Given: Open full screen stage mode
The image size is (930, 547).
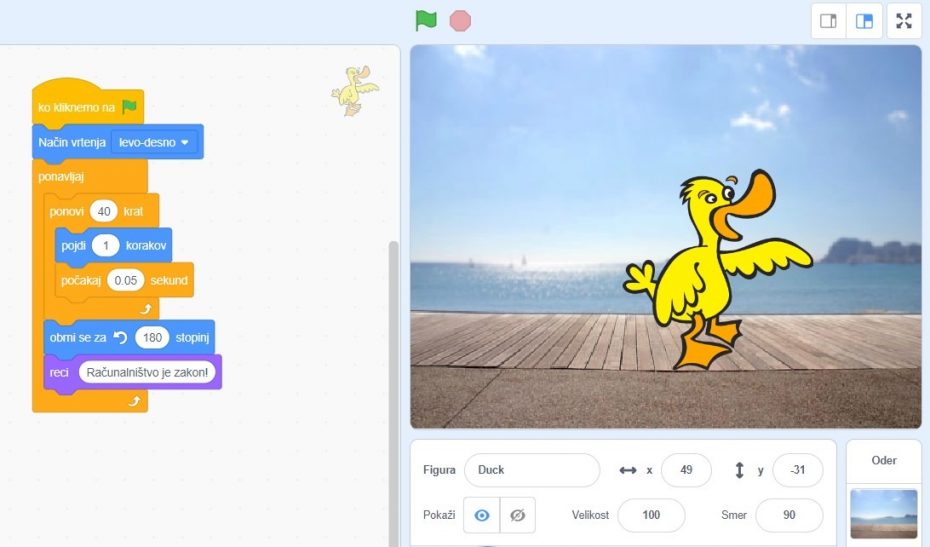Looking at the screenshot, I should click(x=904, y=21).
